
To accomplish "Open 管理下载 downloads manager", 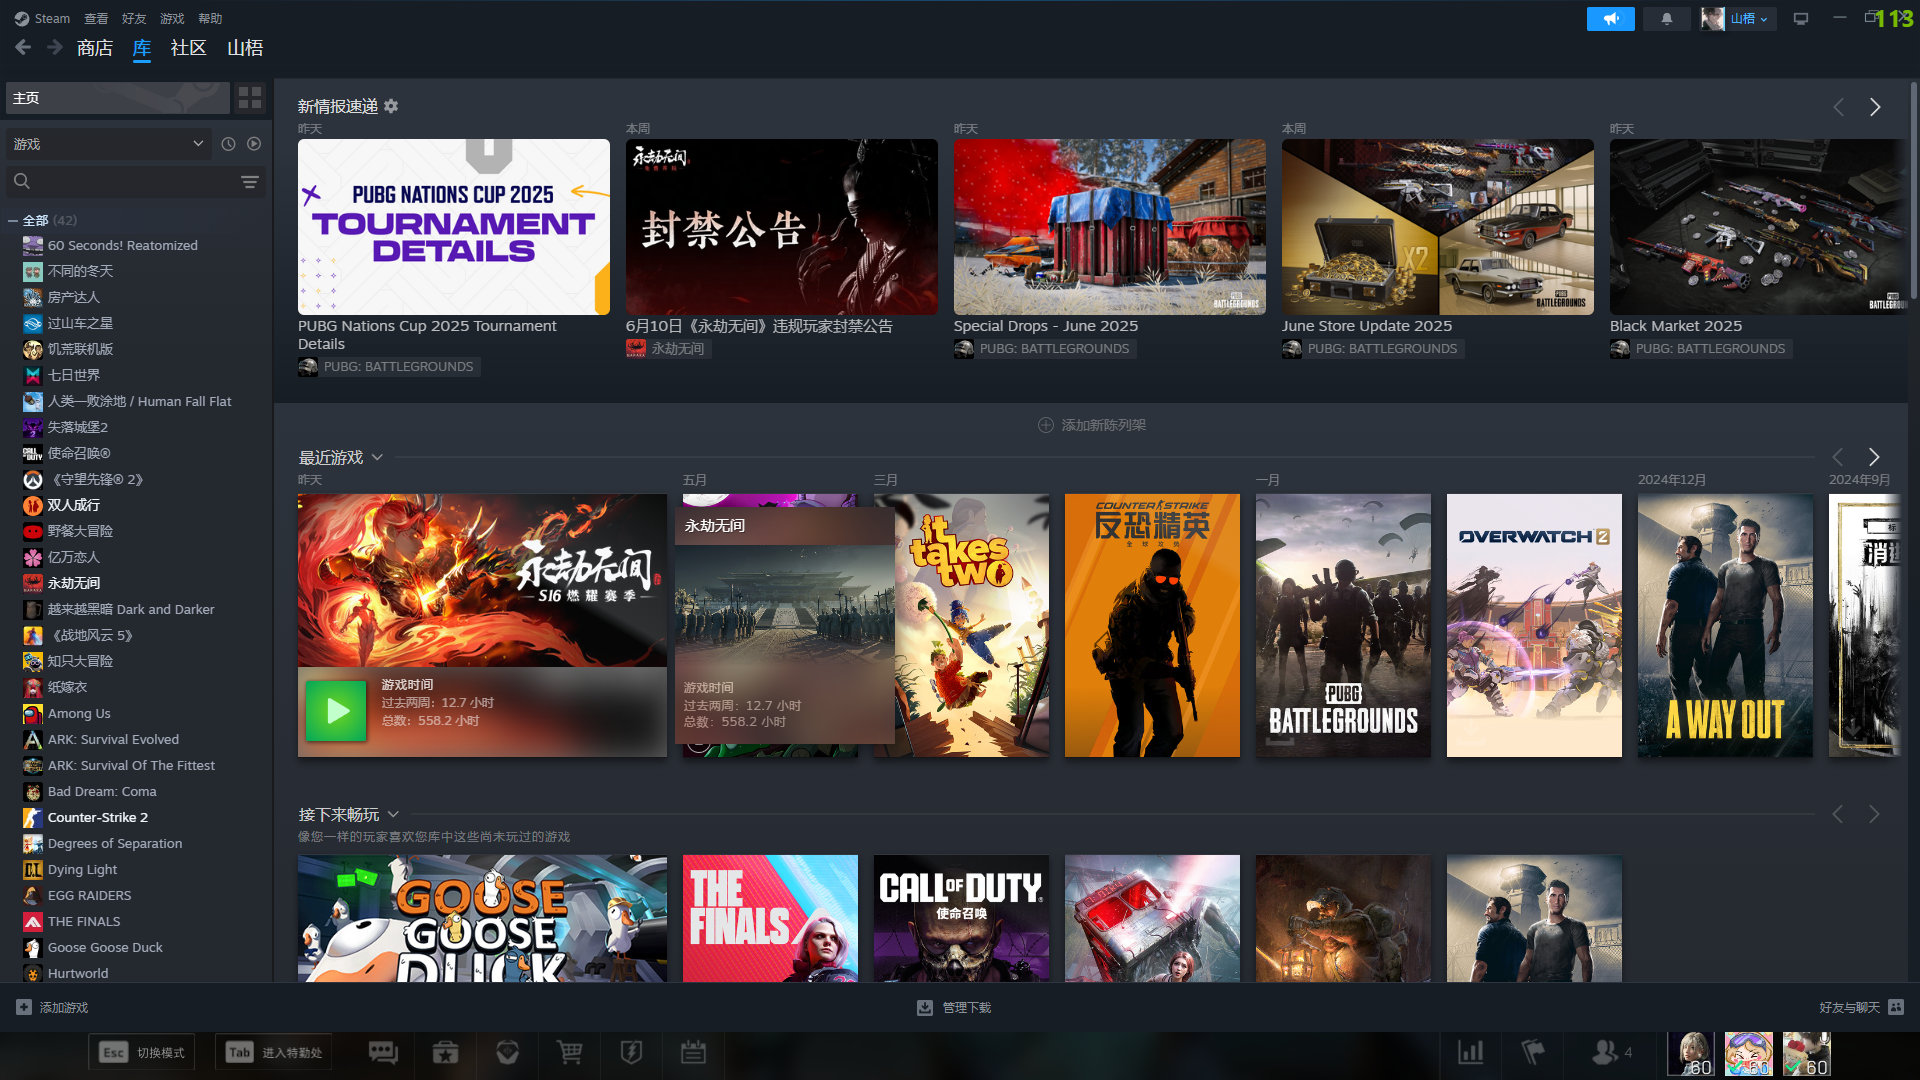I will click(x=954, y=1007).
